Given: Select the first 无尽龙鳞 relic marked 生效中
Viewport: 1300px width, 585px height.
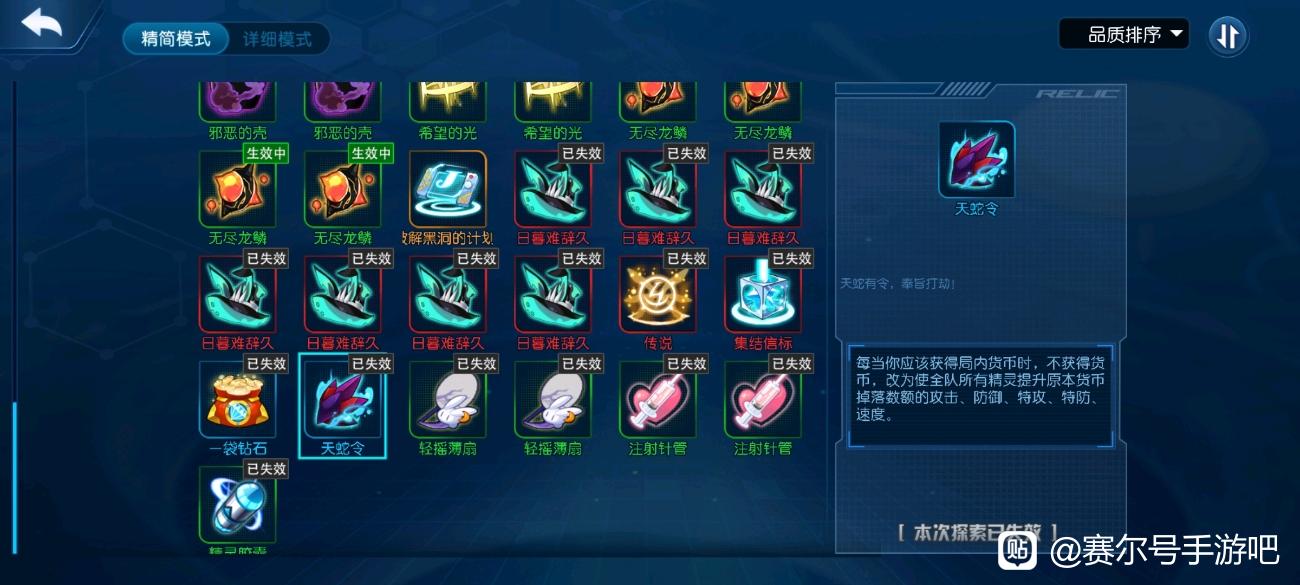Looking at the screenshot, I should (x=237, y=188).
